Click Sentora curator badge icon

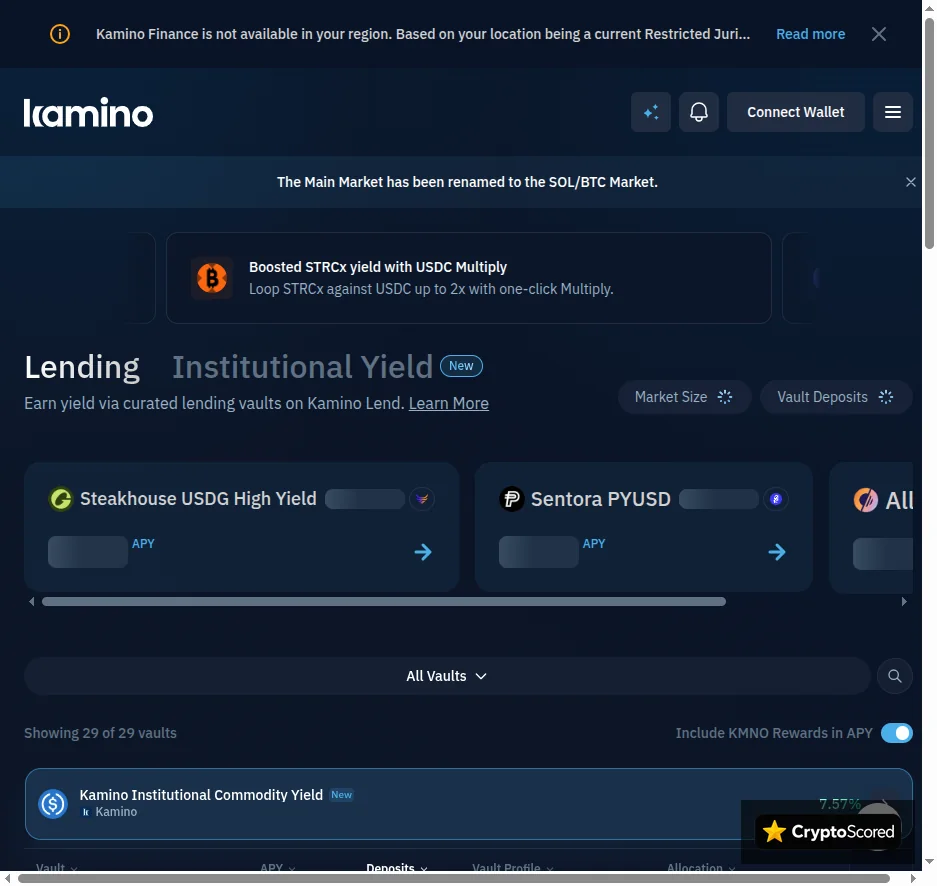tap(776, 499)
